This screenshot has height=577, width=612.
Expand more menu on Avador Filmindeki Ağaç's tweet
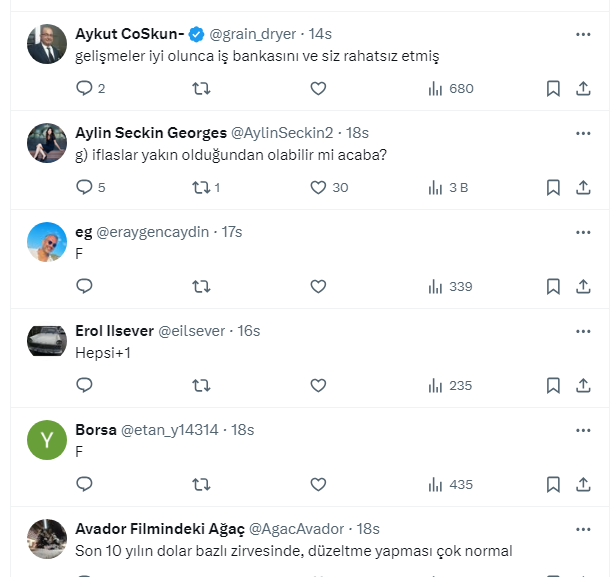tap(583, 529)
